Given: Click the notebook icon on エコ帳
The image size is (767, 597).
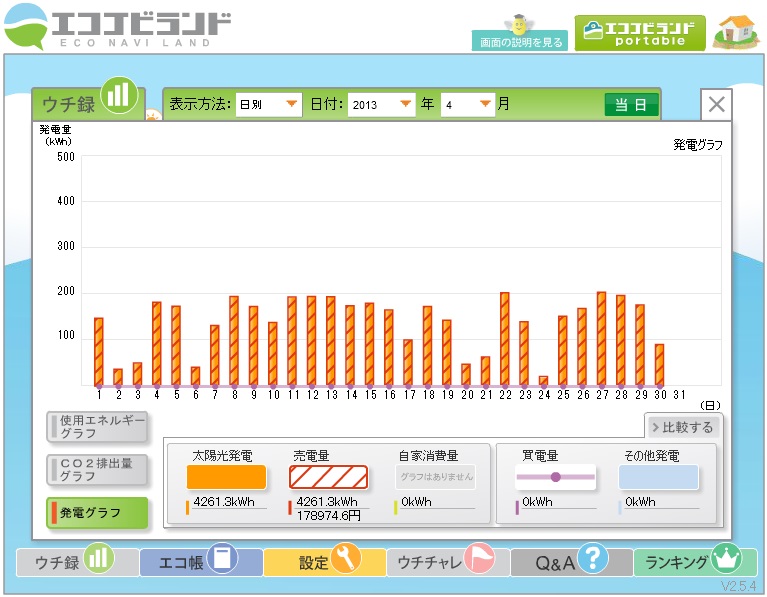Looking at the screenshot, I should click(223, 558).
